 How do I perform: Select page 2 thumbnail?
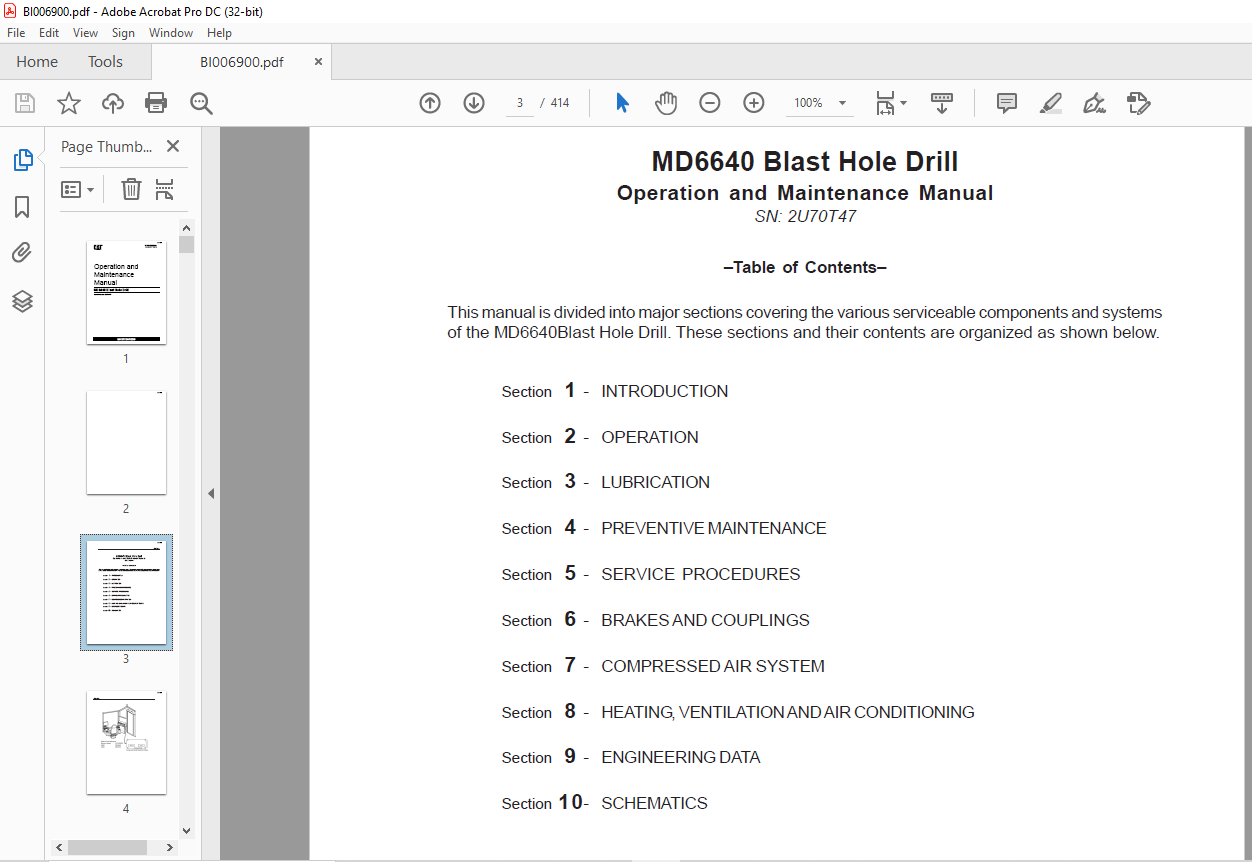point(126,442)
